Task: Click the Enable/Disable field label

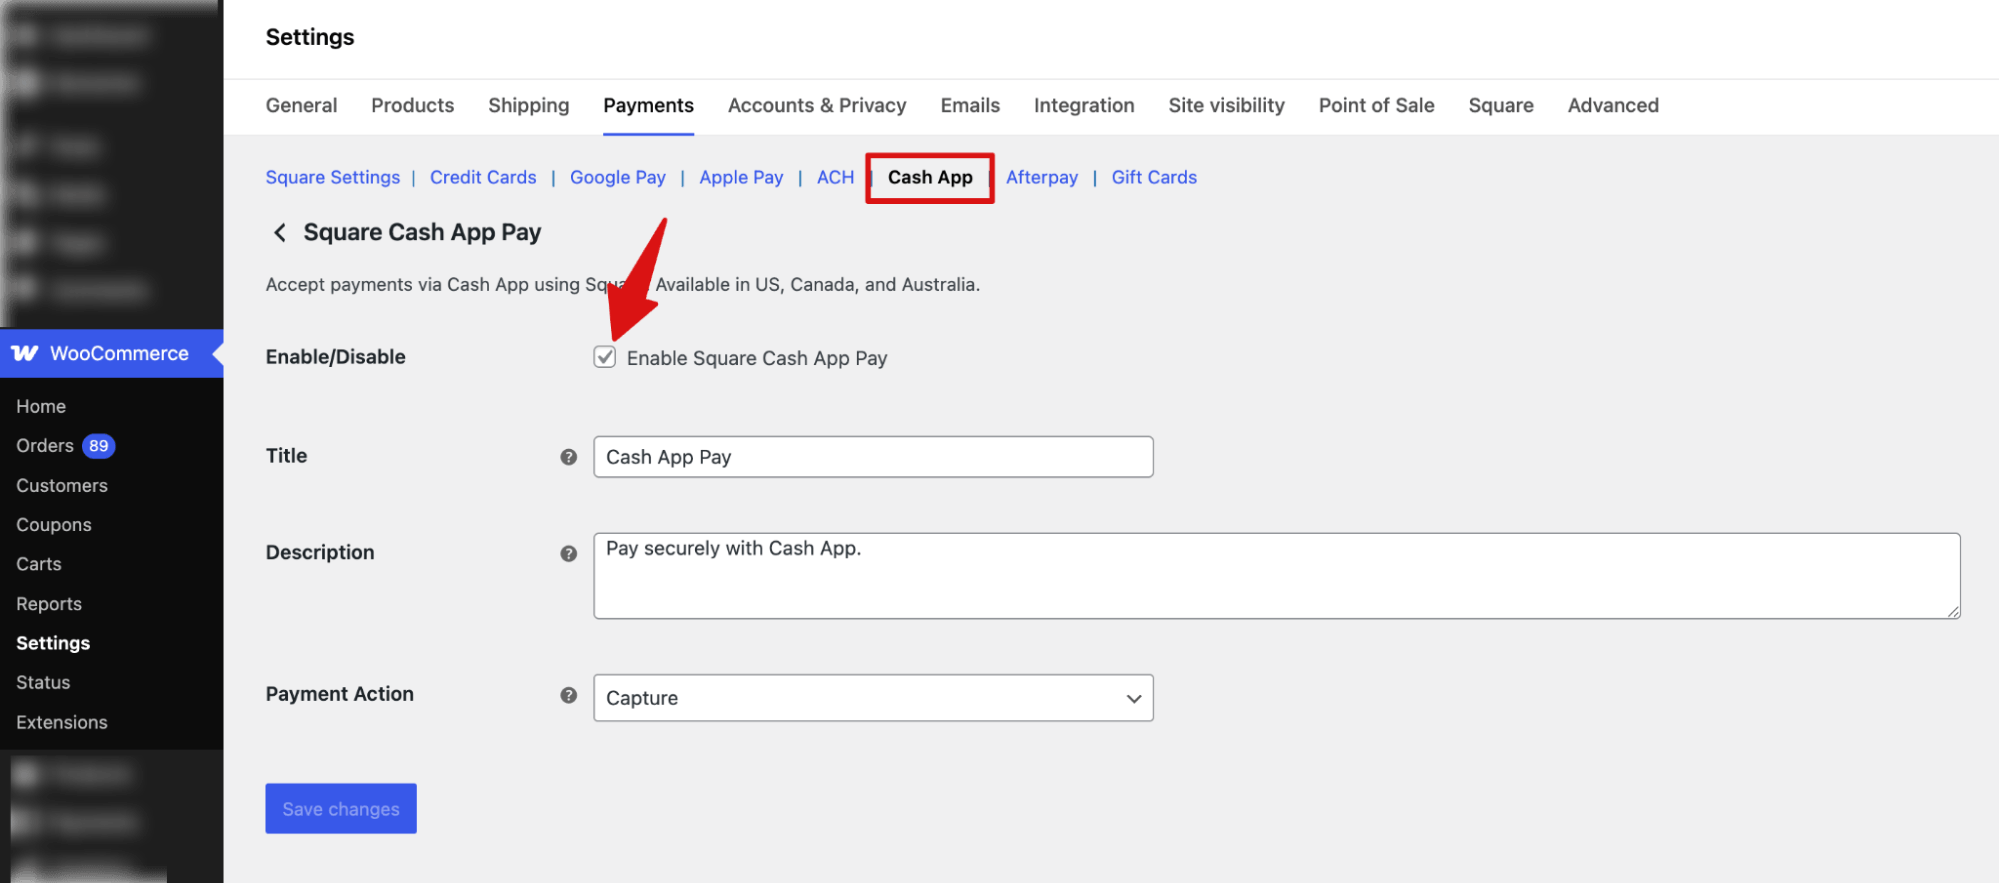Action: 336,357
